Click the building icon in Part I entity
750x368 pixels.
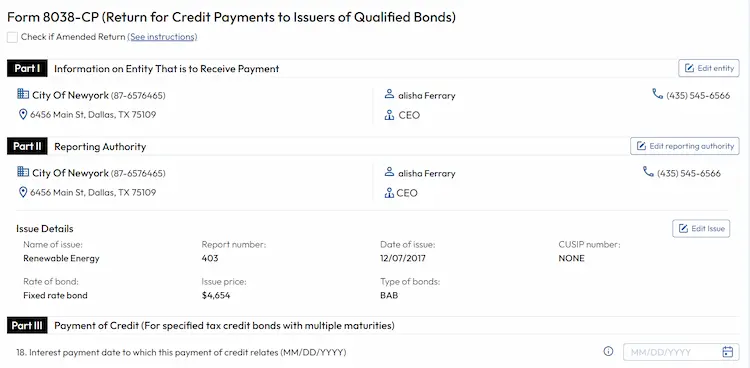click(x=23, y=94)
